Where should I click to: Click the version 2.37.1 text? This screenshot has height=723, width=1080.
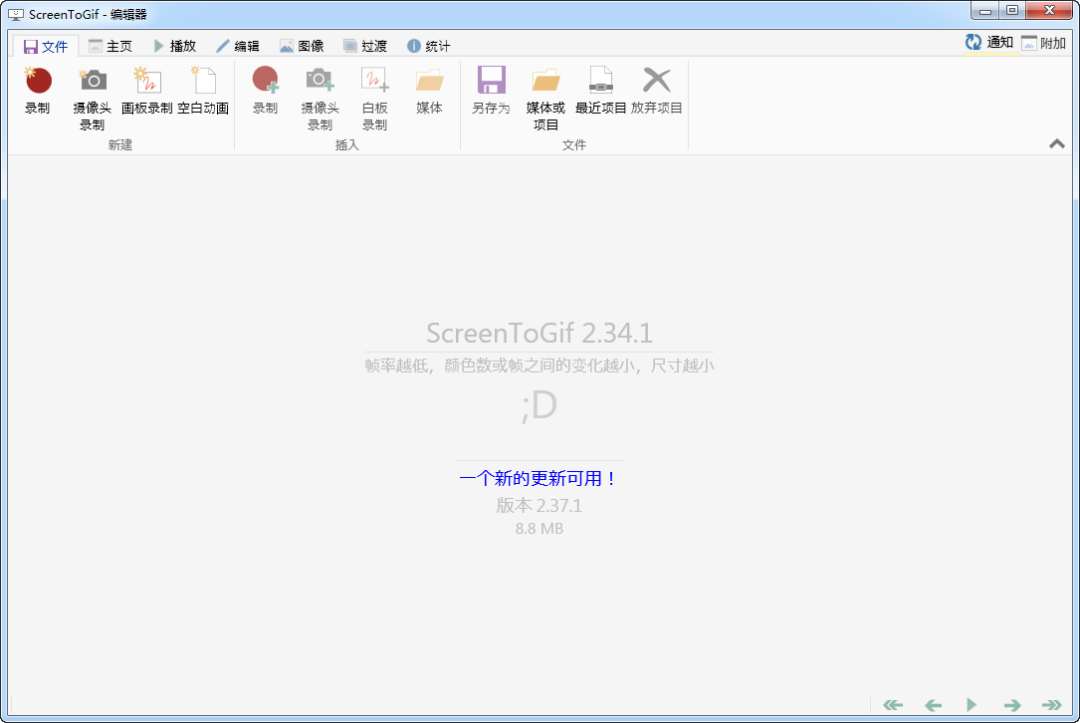pos(539,505)
